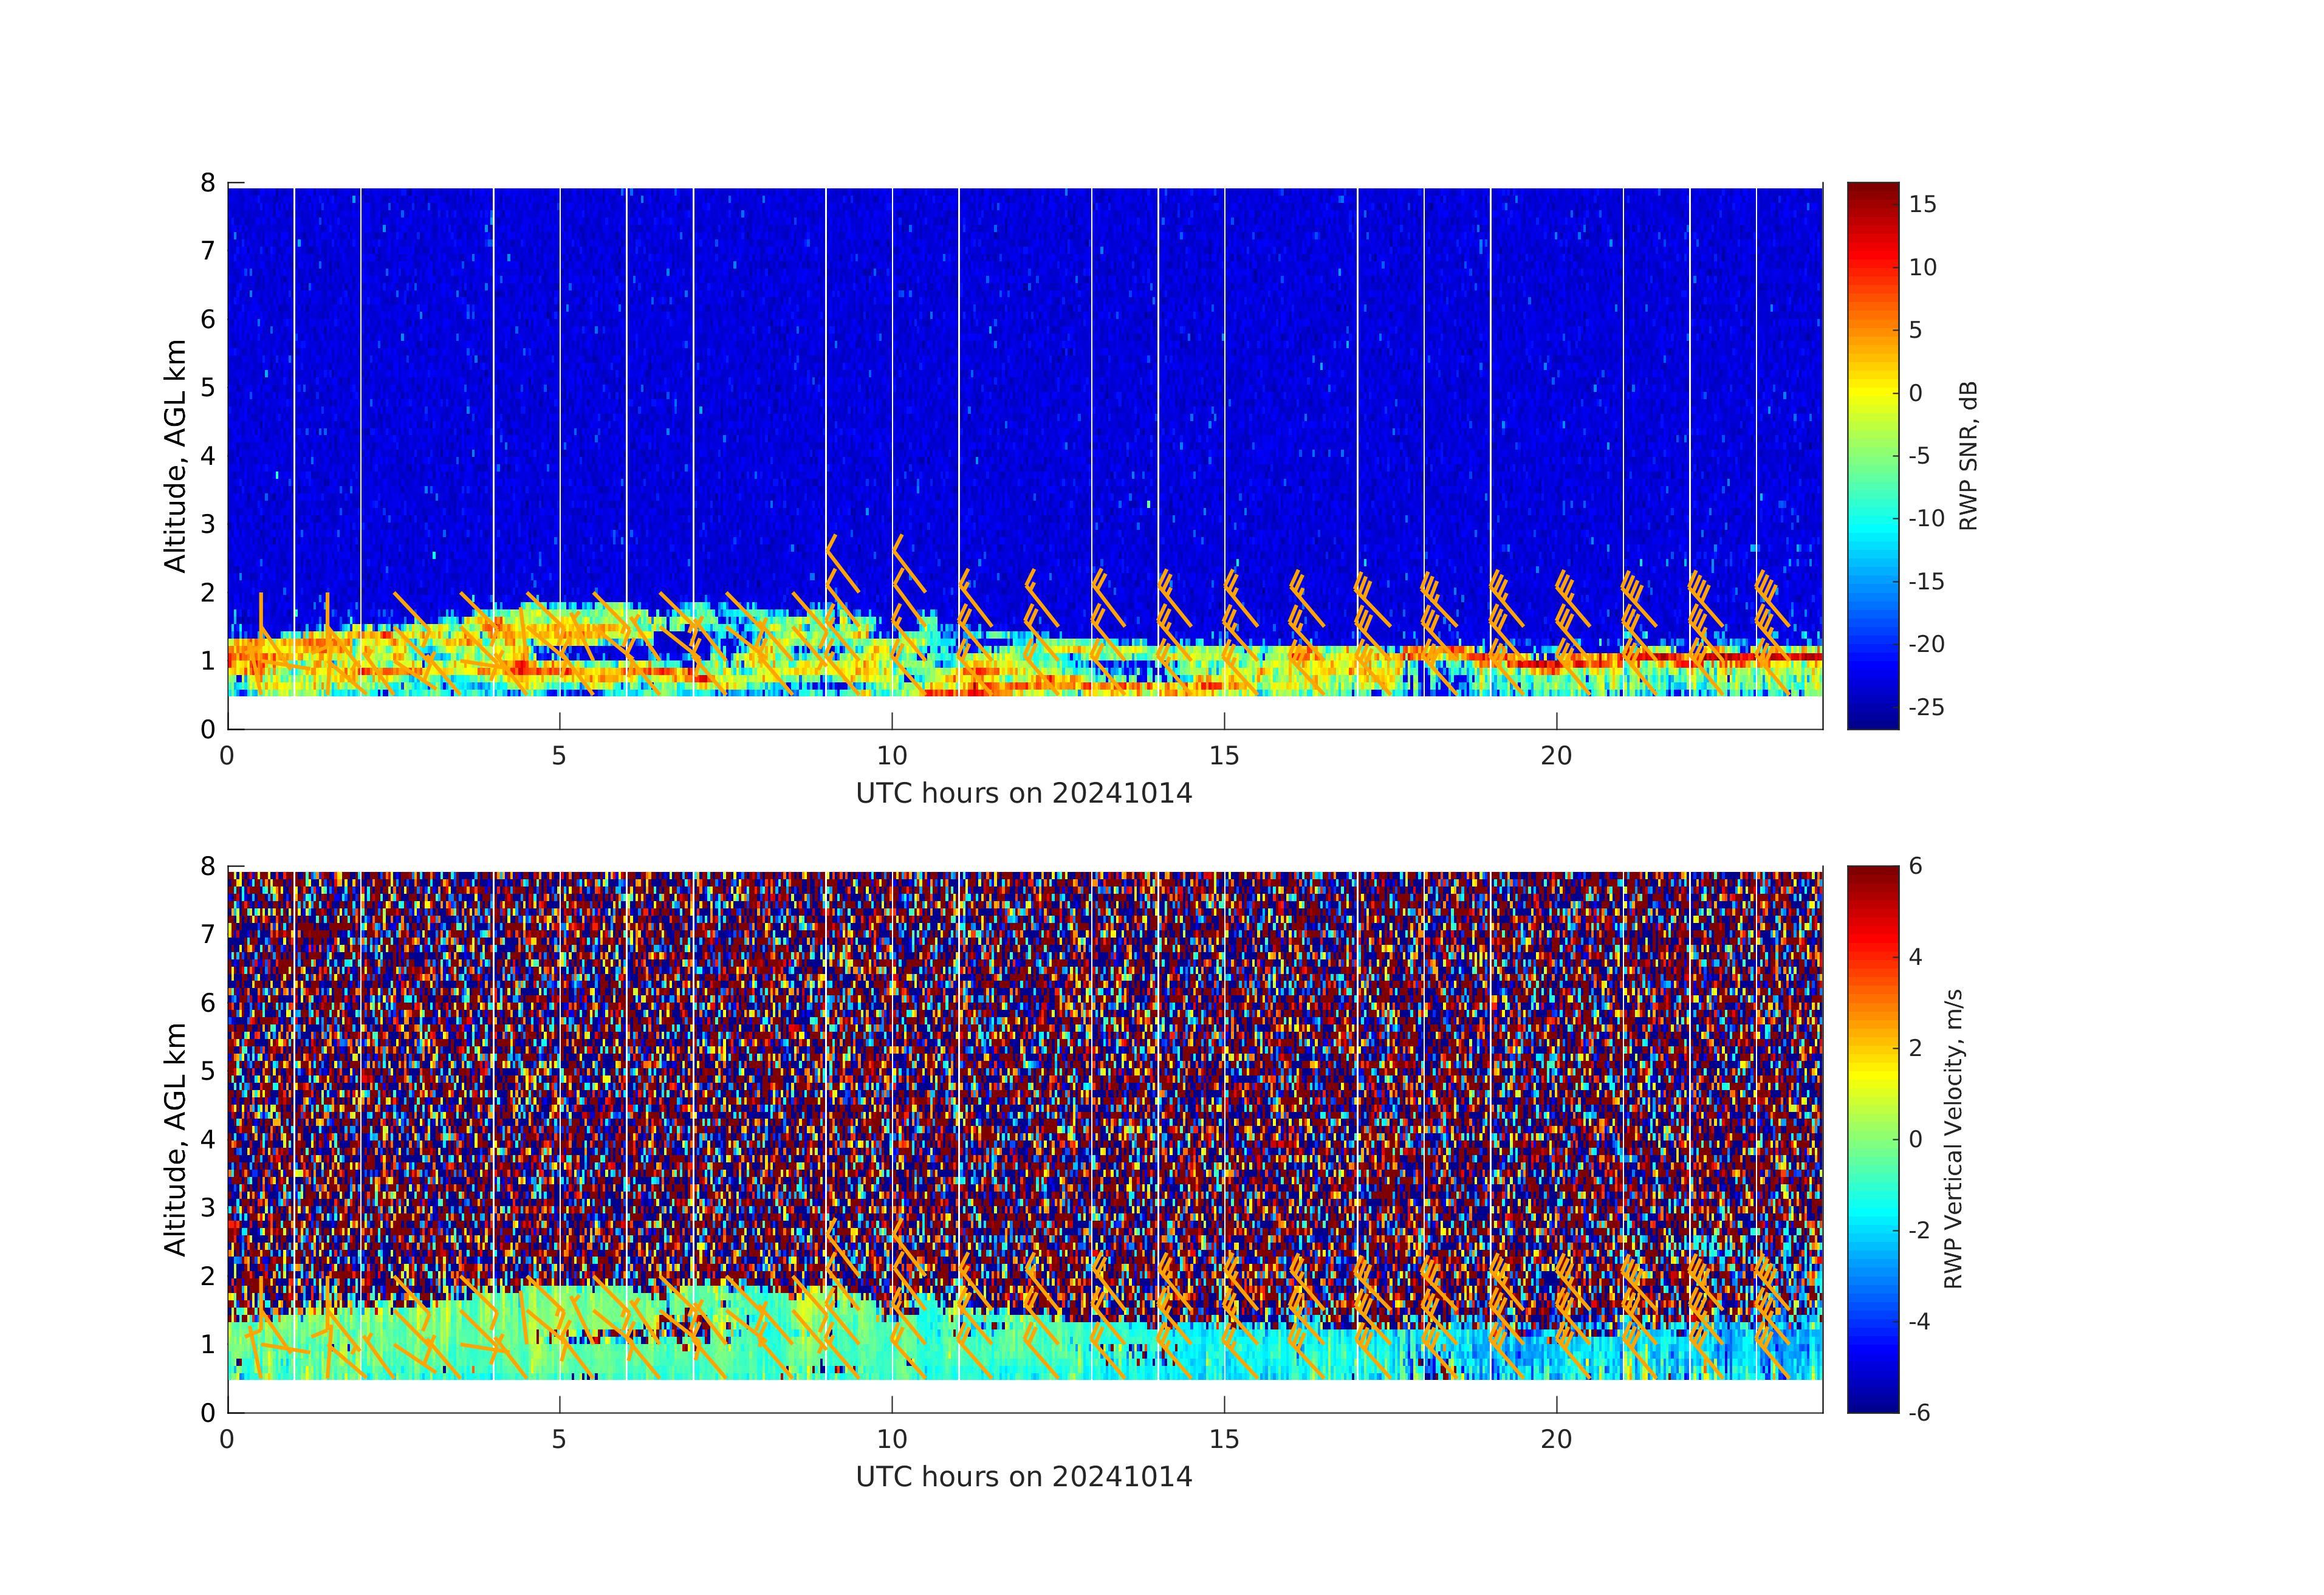The image size is (2324, 1595).
Task: Click the 0 label on velocity colorbar
Action: tap(1916, 1139)
